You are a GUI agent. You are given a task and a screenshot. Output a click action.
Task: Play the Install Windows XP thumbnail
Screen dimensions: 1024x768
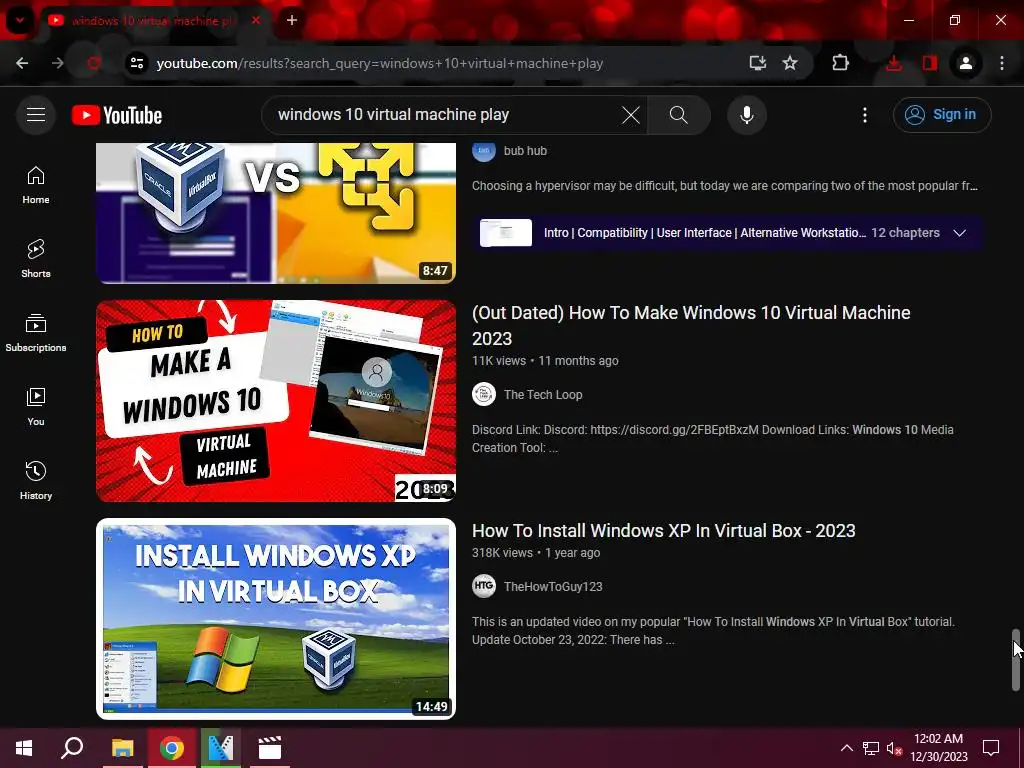276,619
